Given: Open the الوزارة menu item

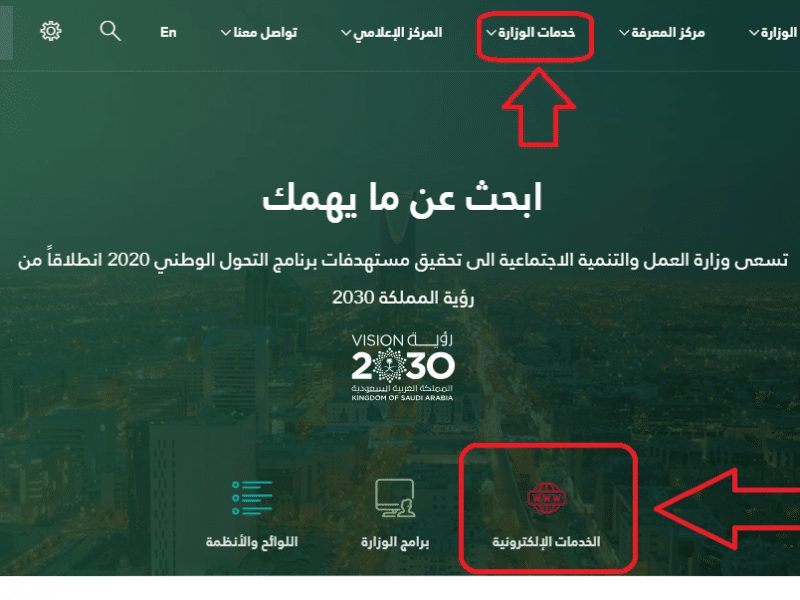Looking at the screenshot, I should (773, 33).
